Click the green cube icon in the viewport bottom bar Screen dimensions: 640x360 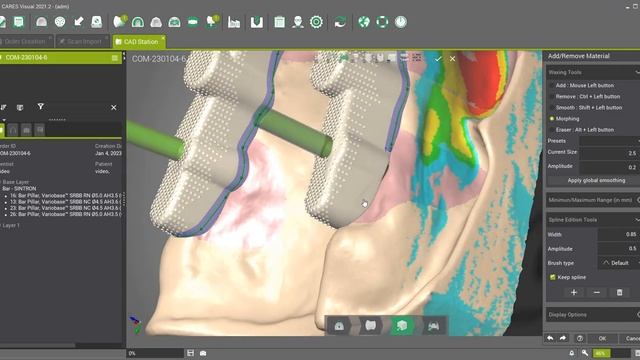point(402,326)
